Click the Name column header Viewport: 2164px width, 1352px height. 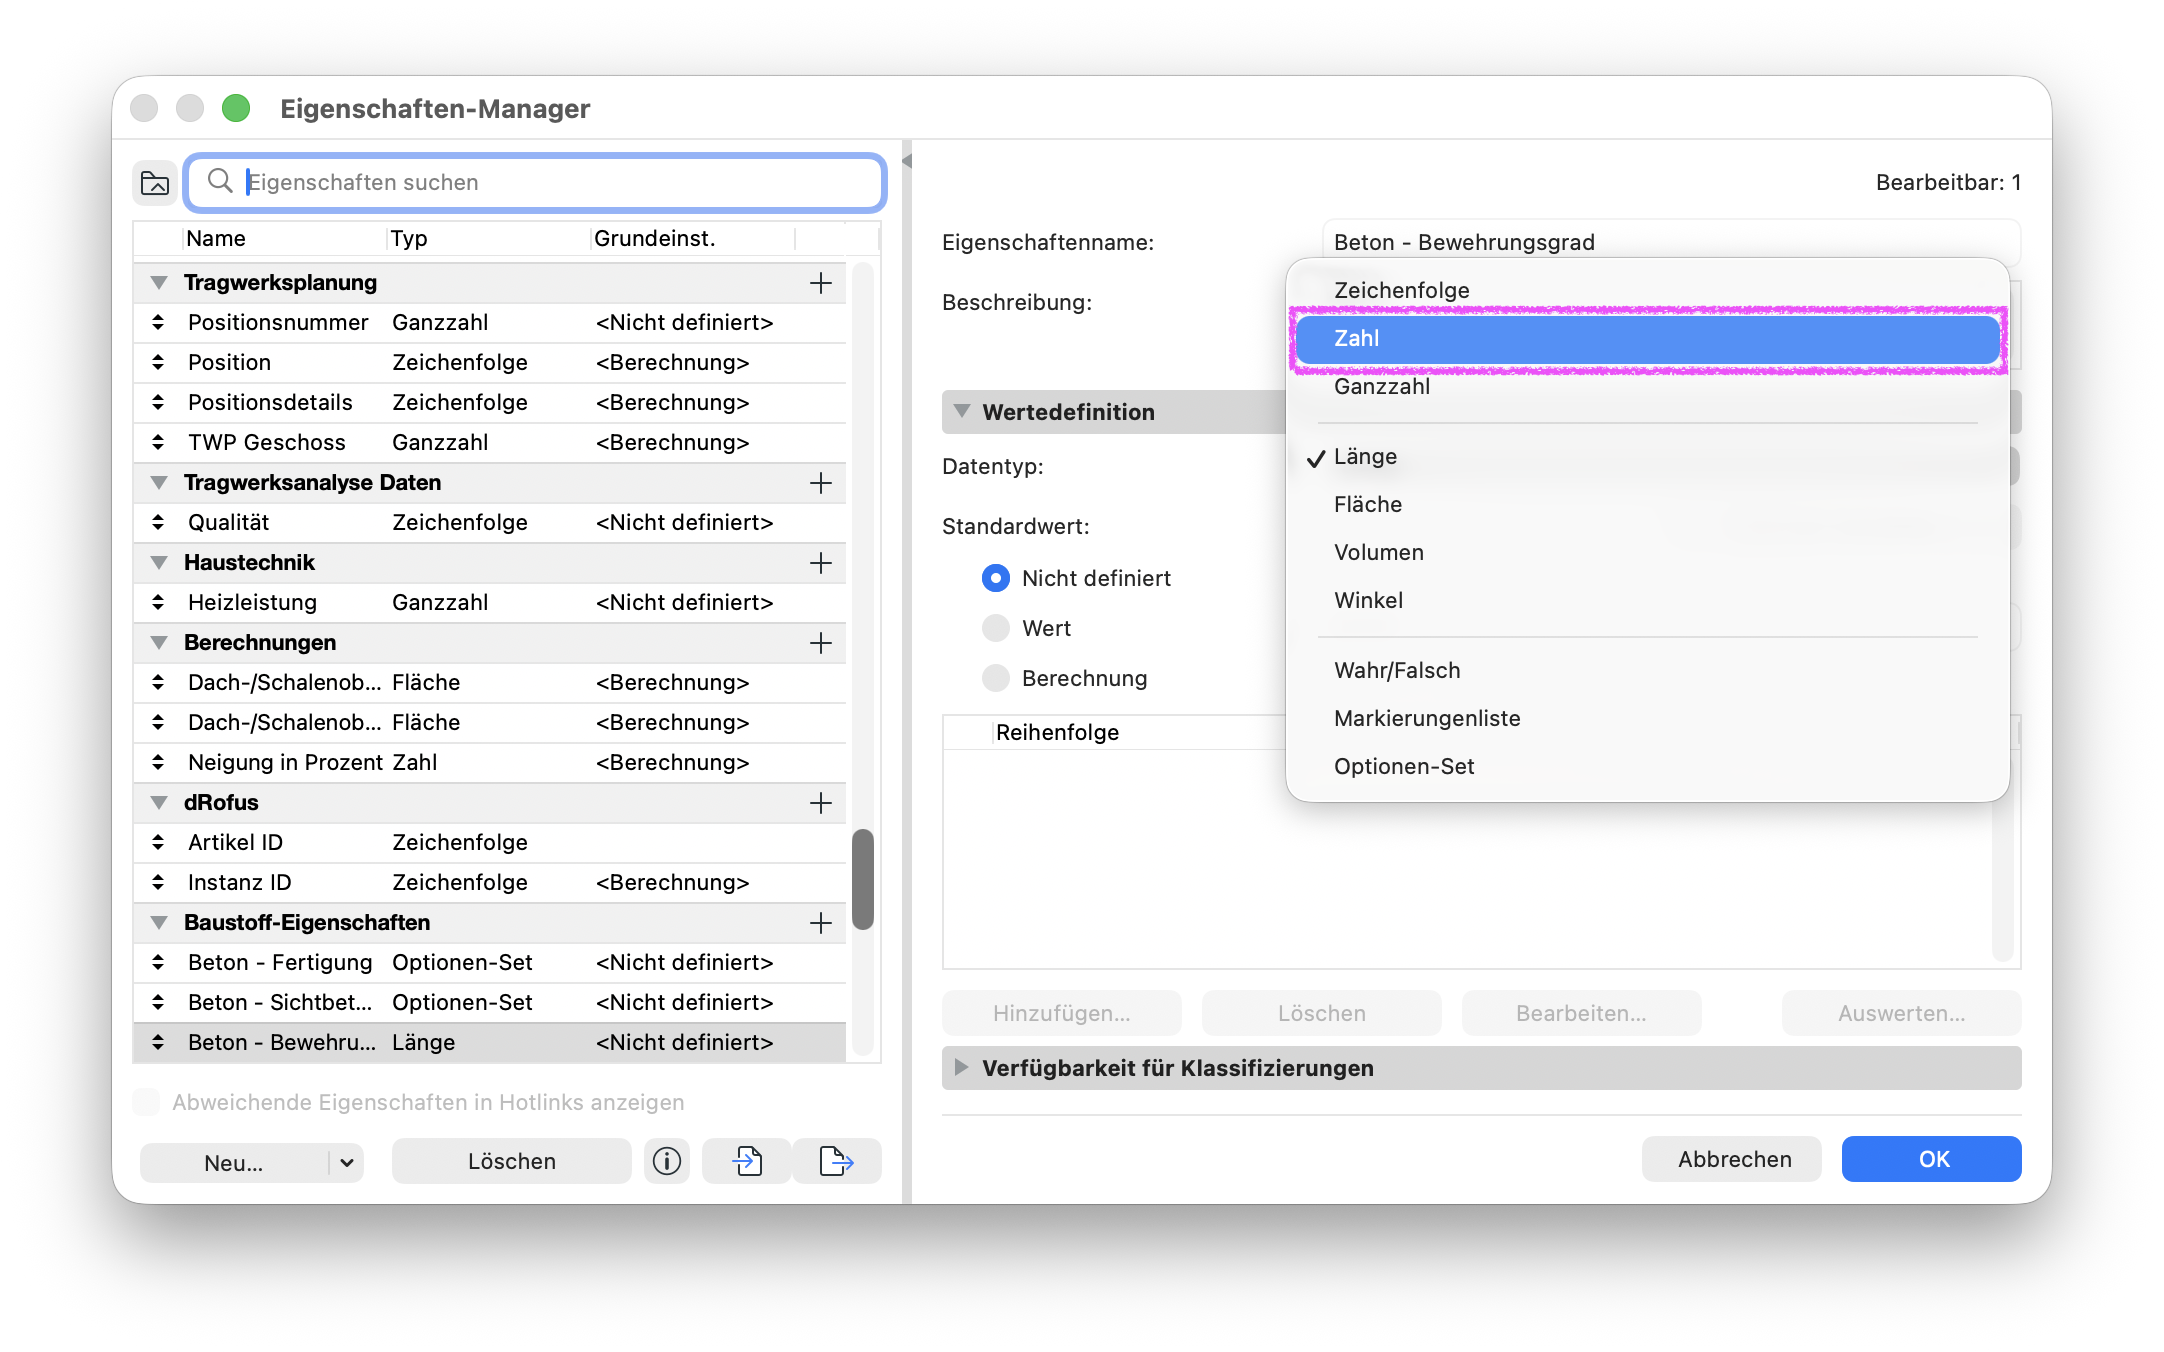coord(284,238)
